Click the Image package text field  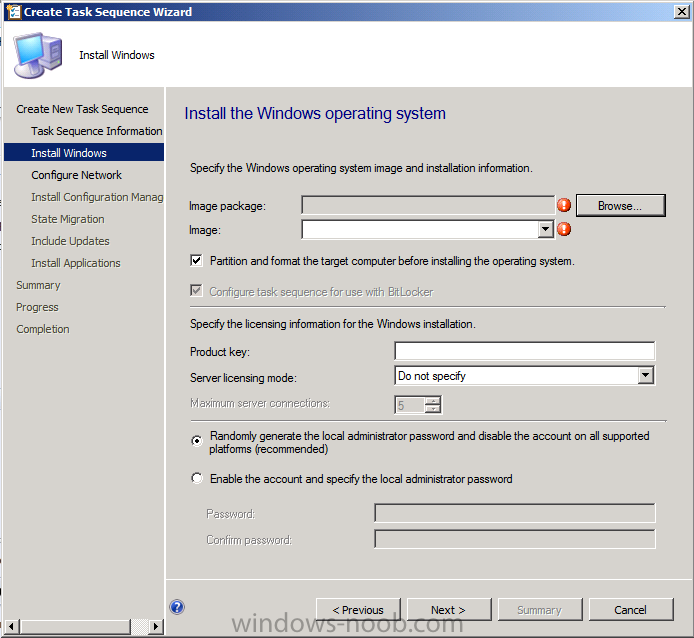pyautogui.click(x=428, y=205)
